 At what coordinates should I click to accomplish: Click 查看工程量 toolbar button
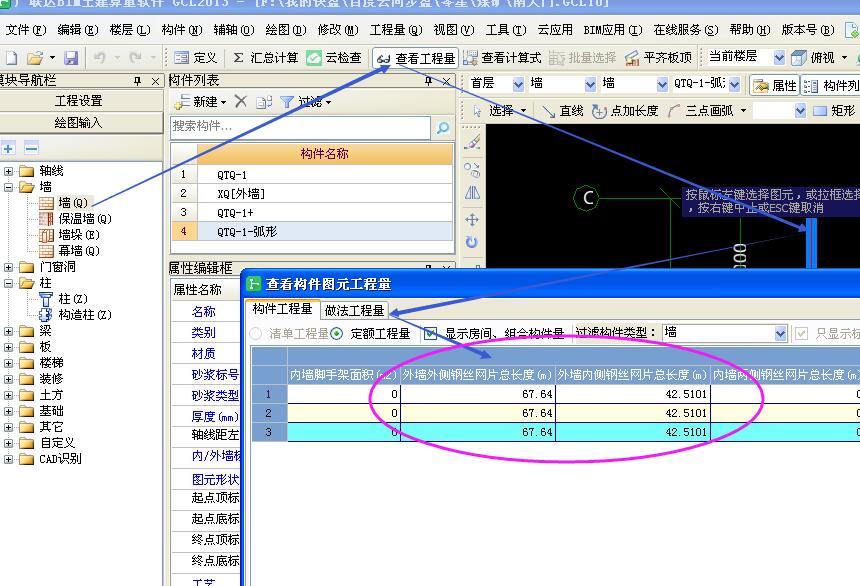click(416, 58)
